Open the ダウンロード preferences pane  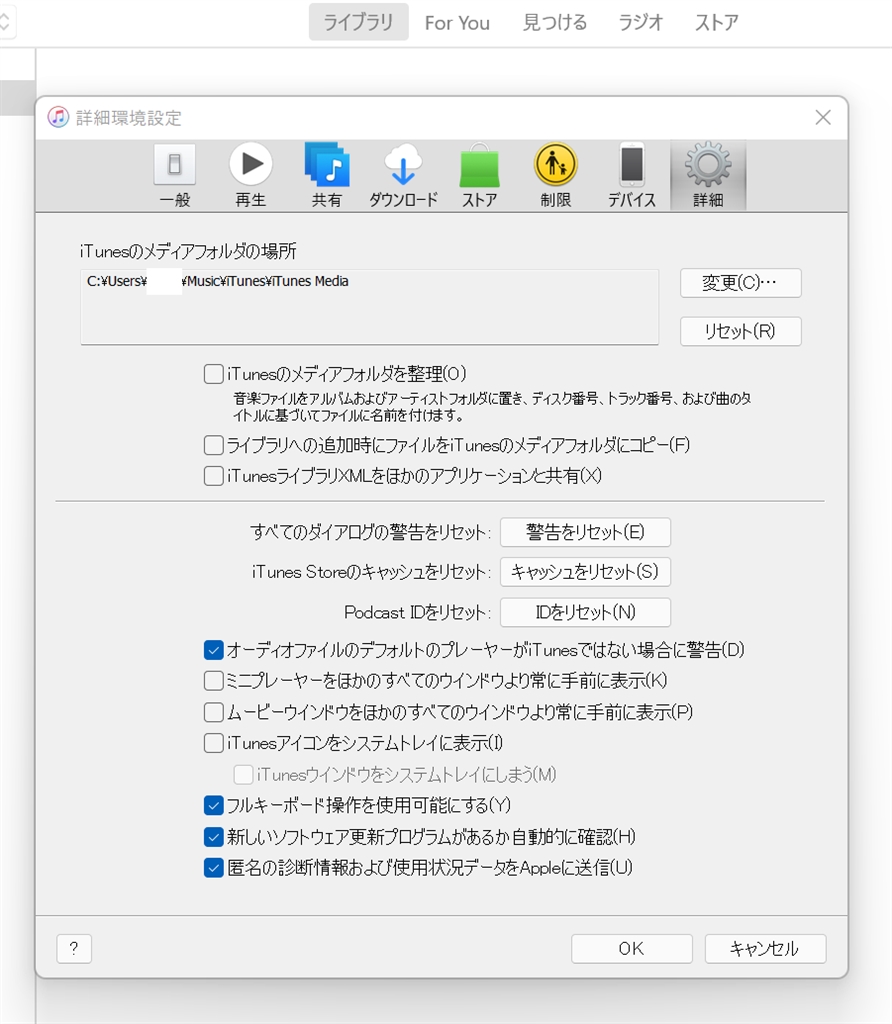tap(403, 176)
